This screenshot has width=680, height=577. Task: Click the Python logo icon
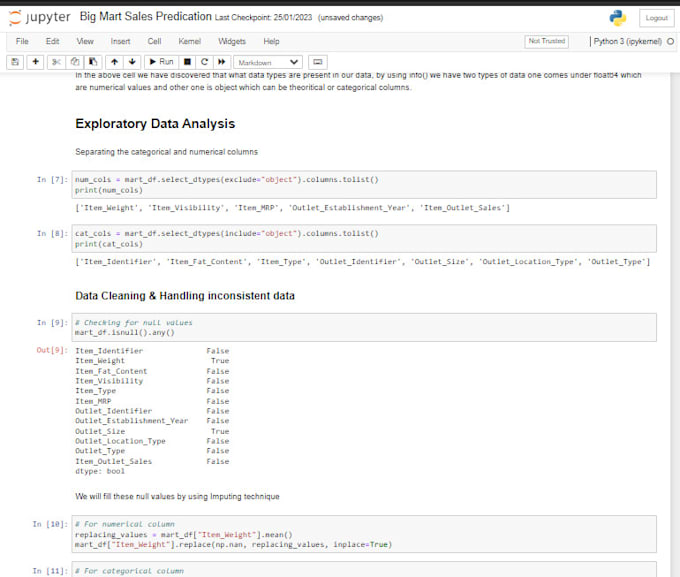(618, 18)
